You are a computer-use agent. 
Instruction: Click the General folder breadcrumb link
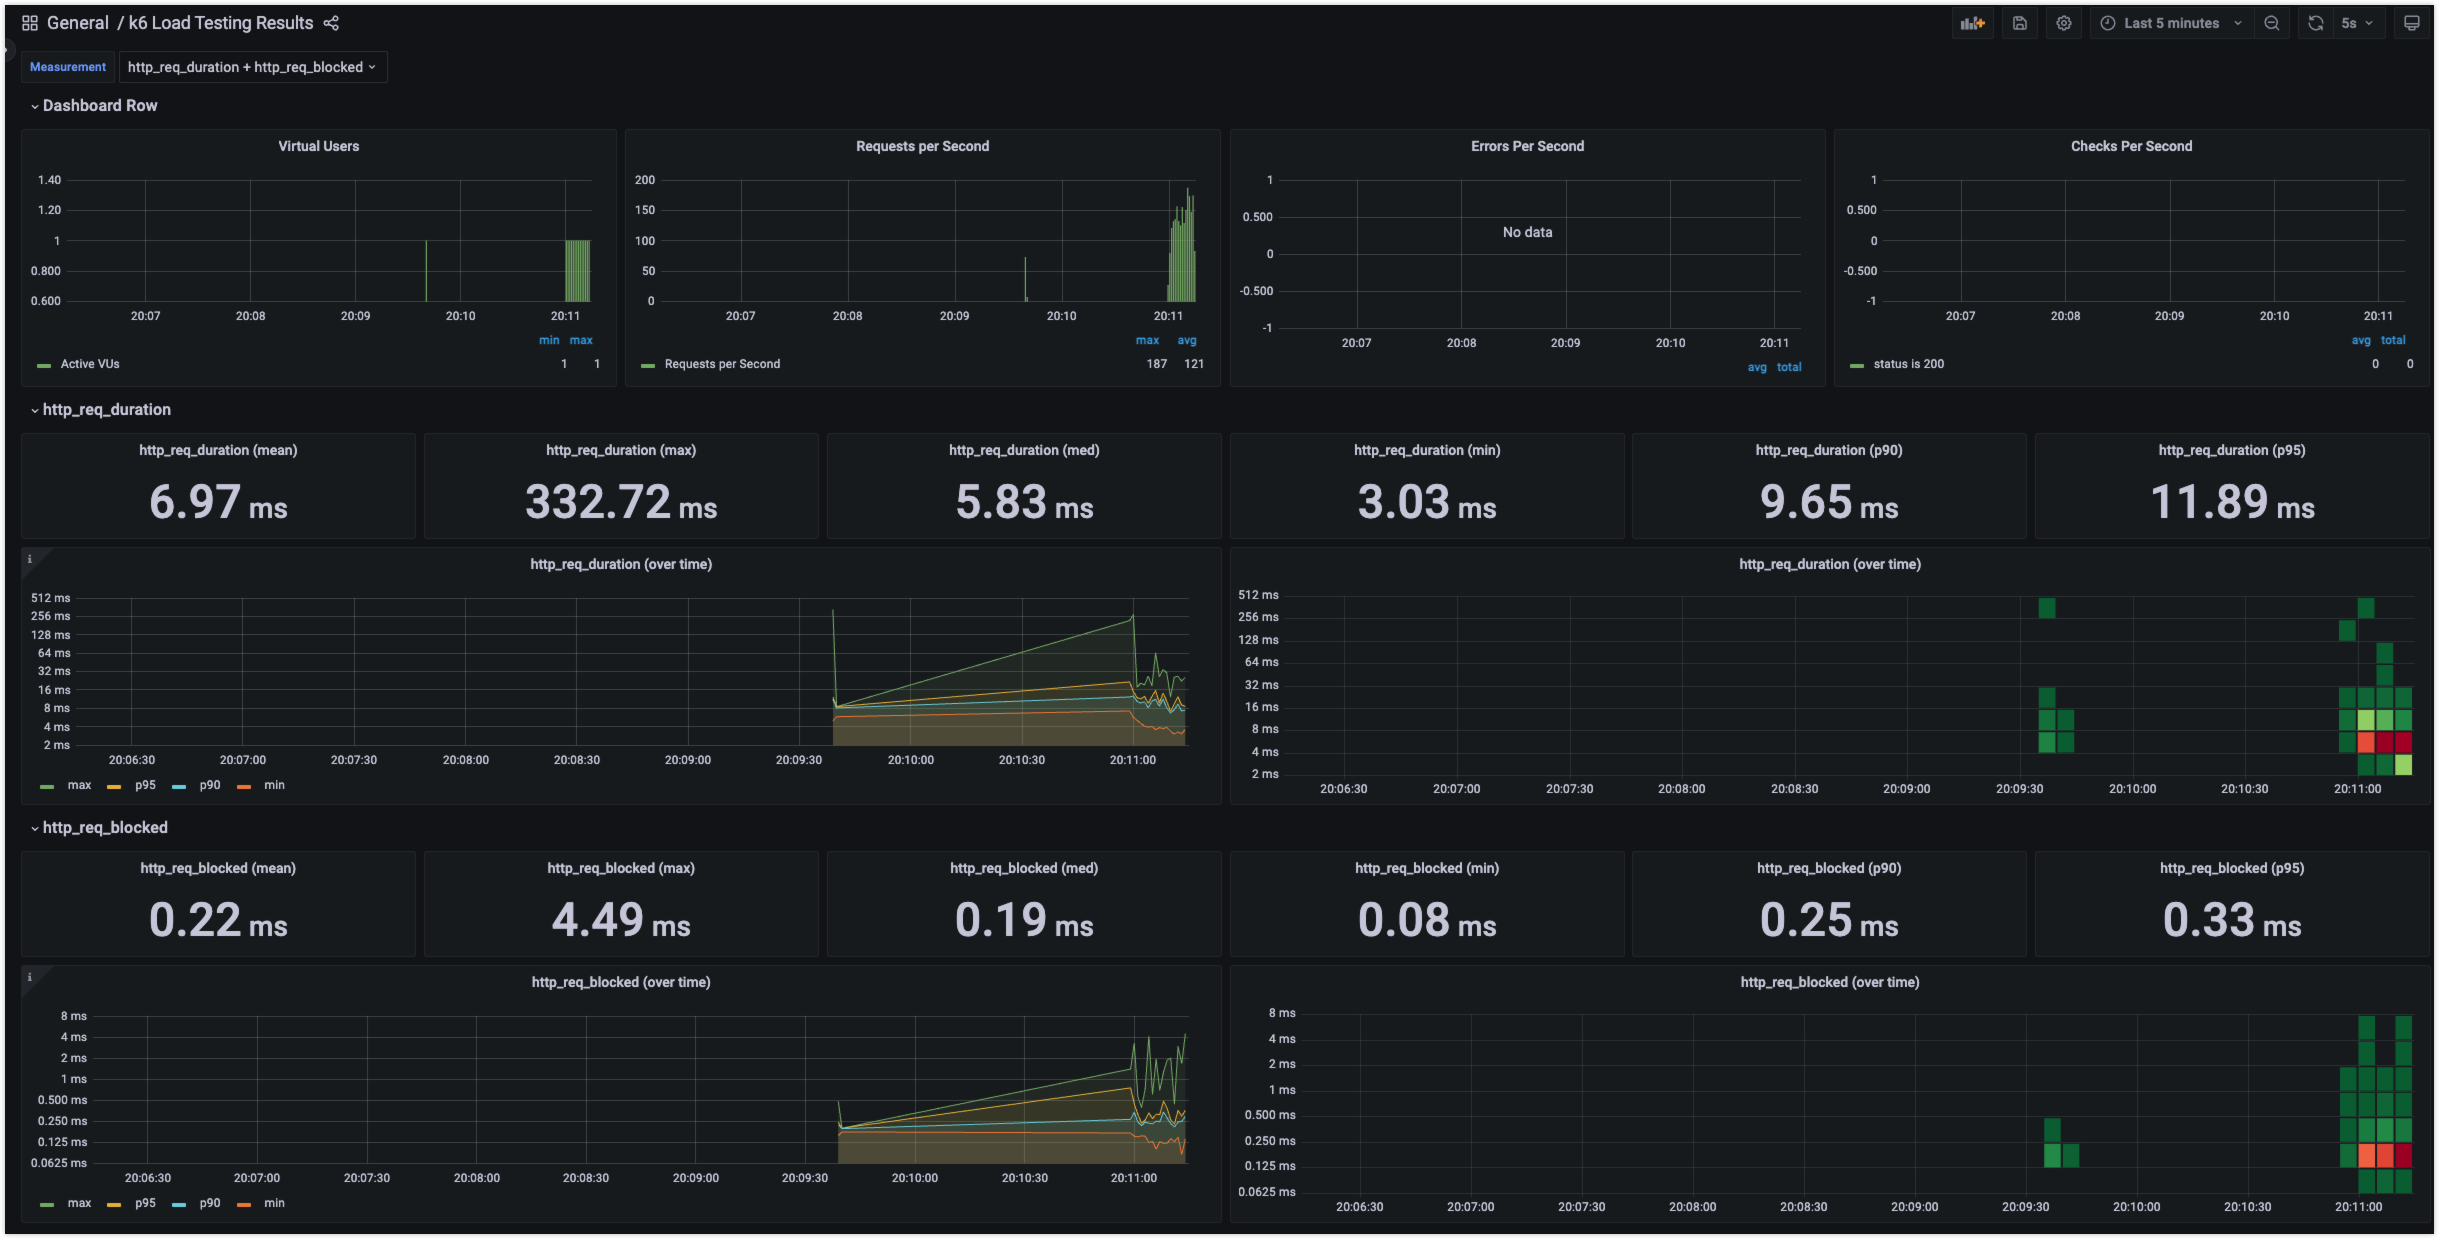coord(77,23)
